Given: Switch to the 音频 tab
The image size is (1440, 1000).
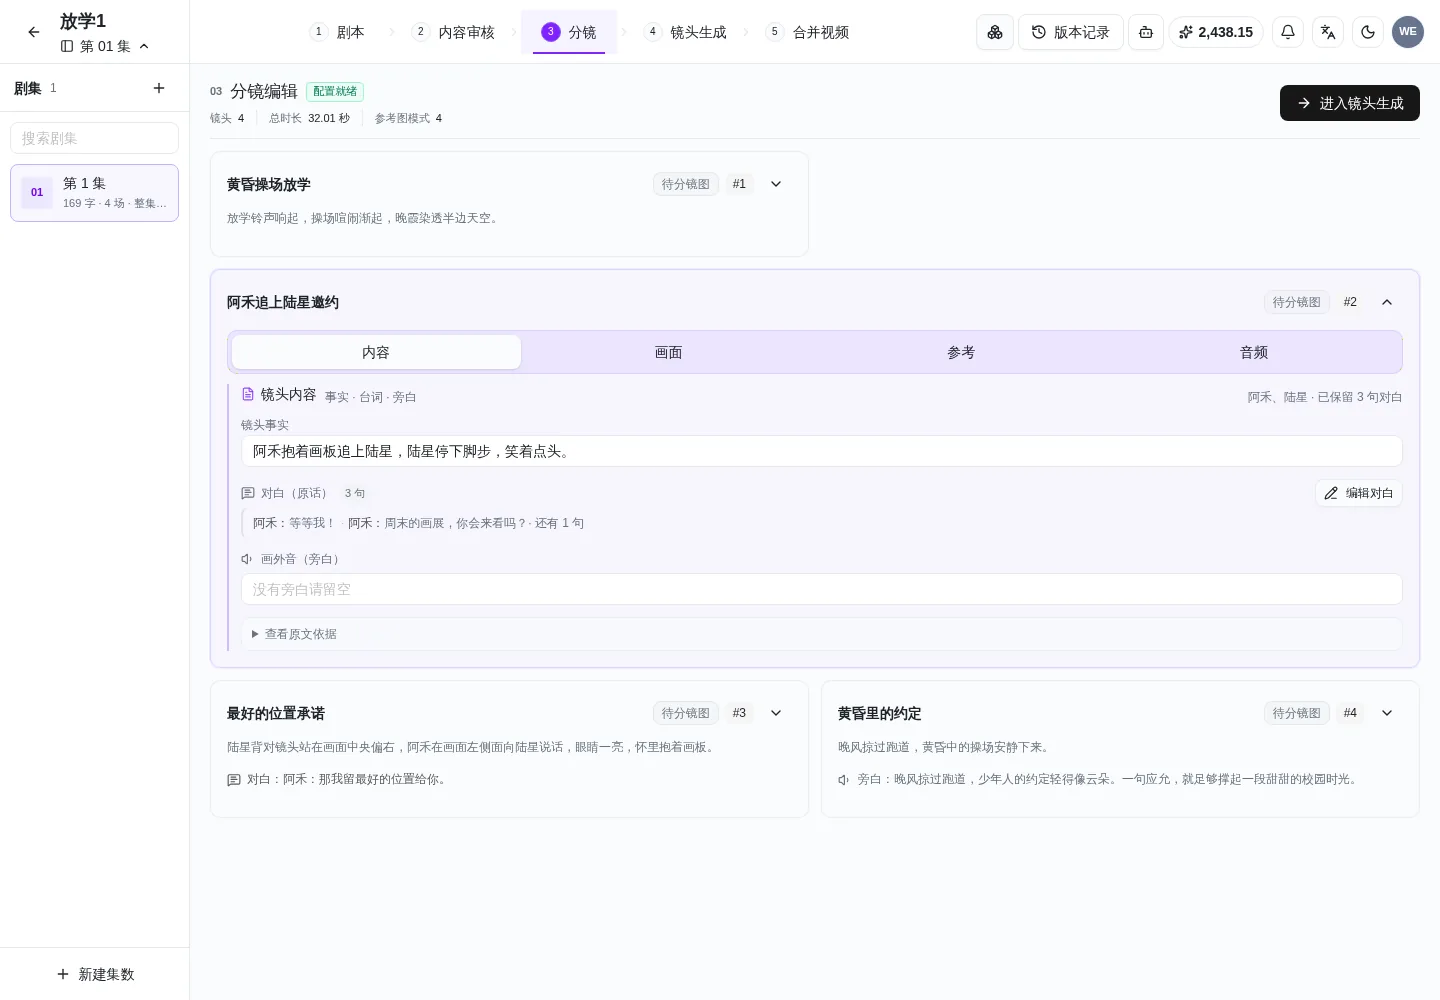Looking at the screenshot, I should [1254, 352].
